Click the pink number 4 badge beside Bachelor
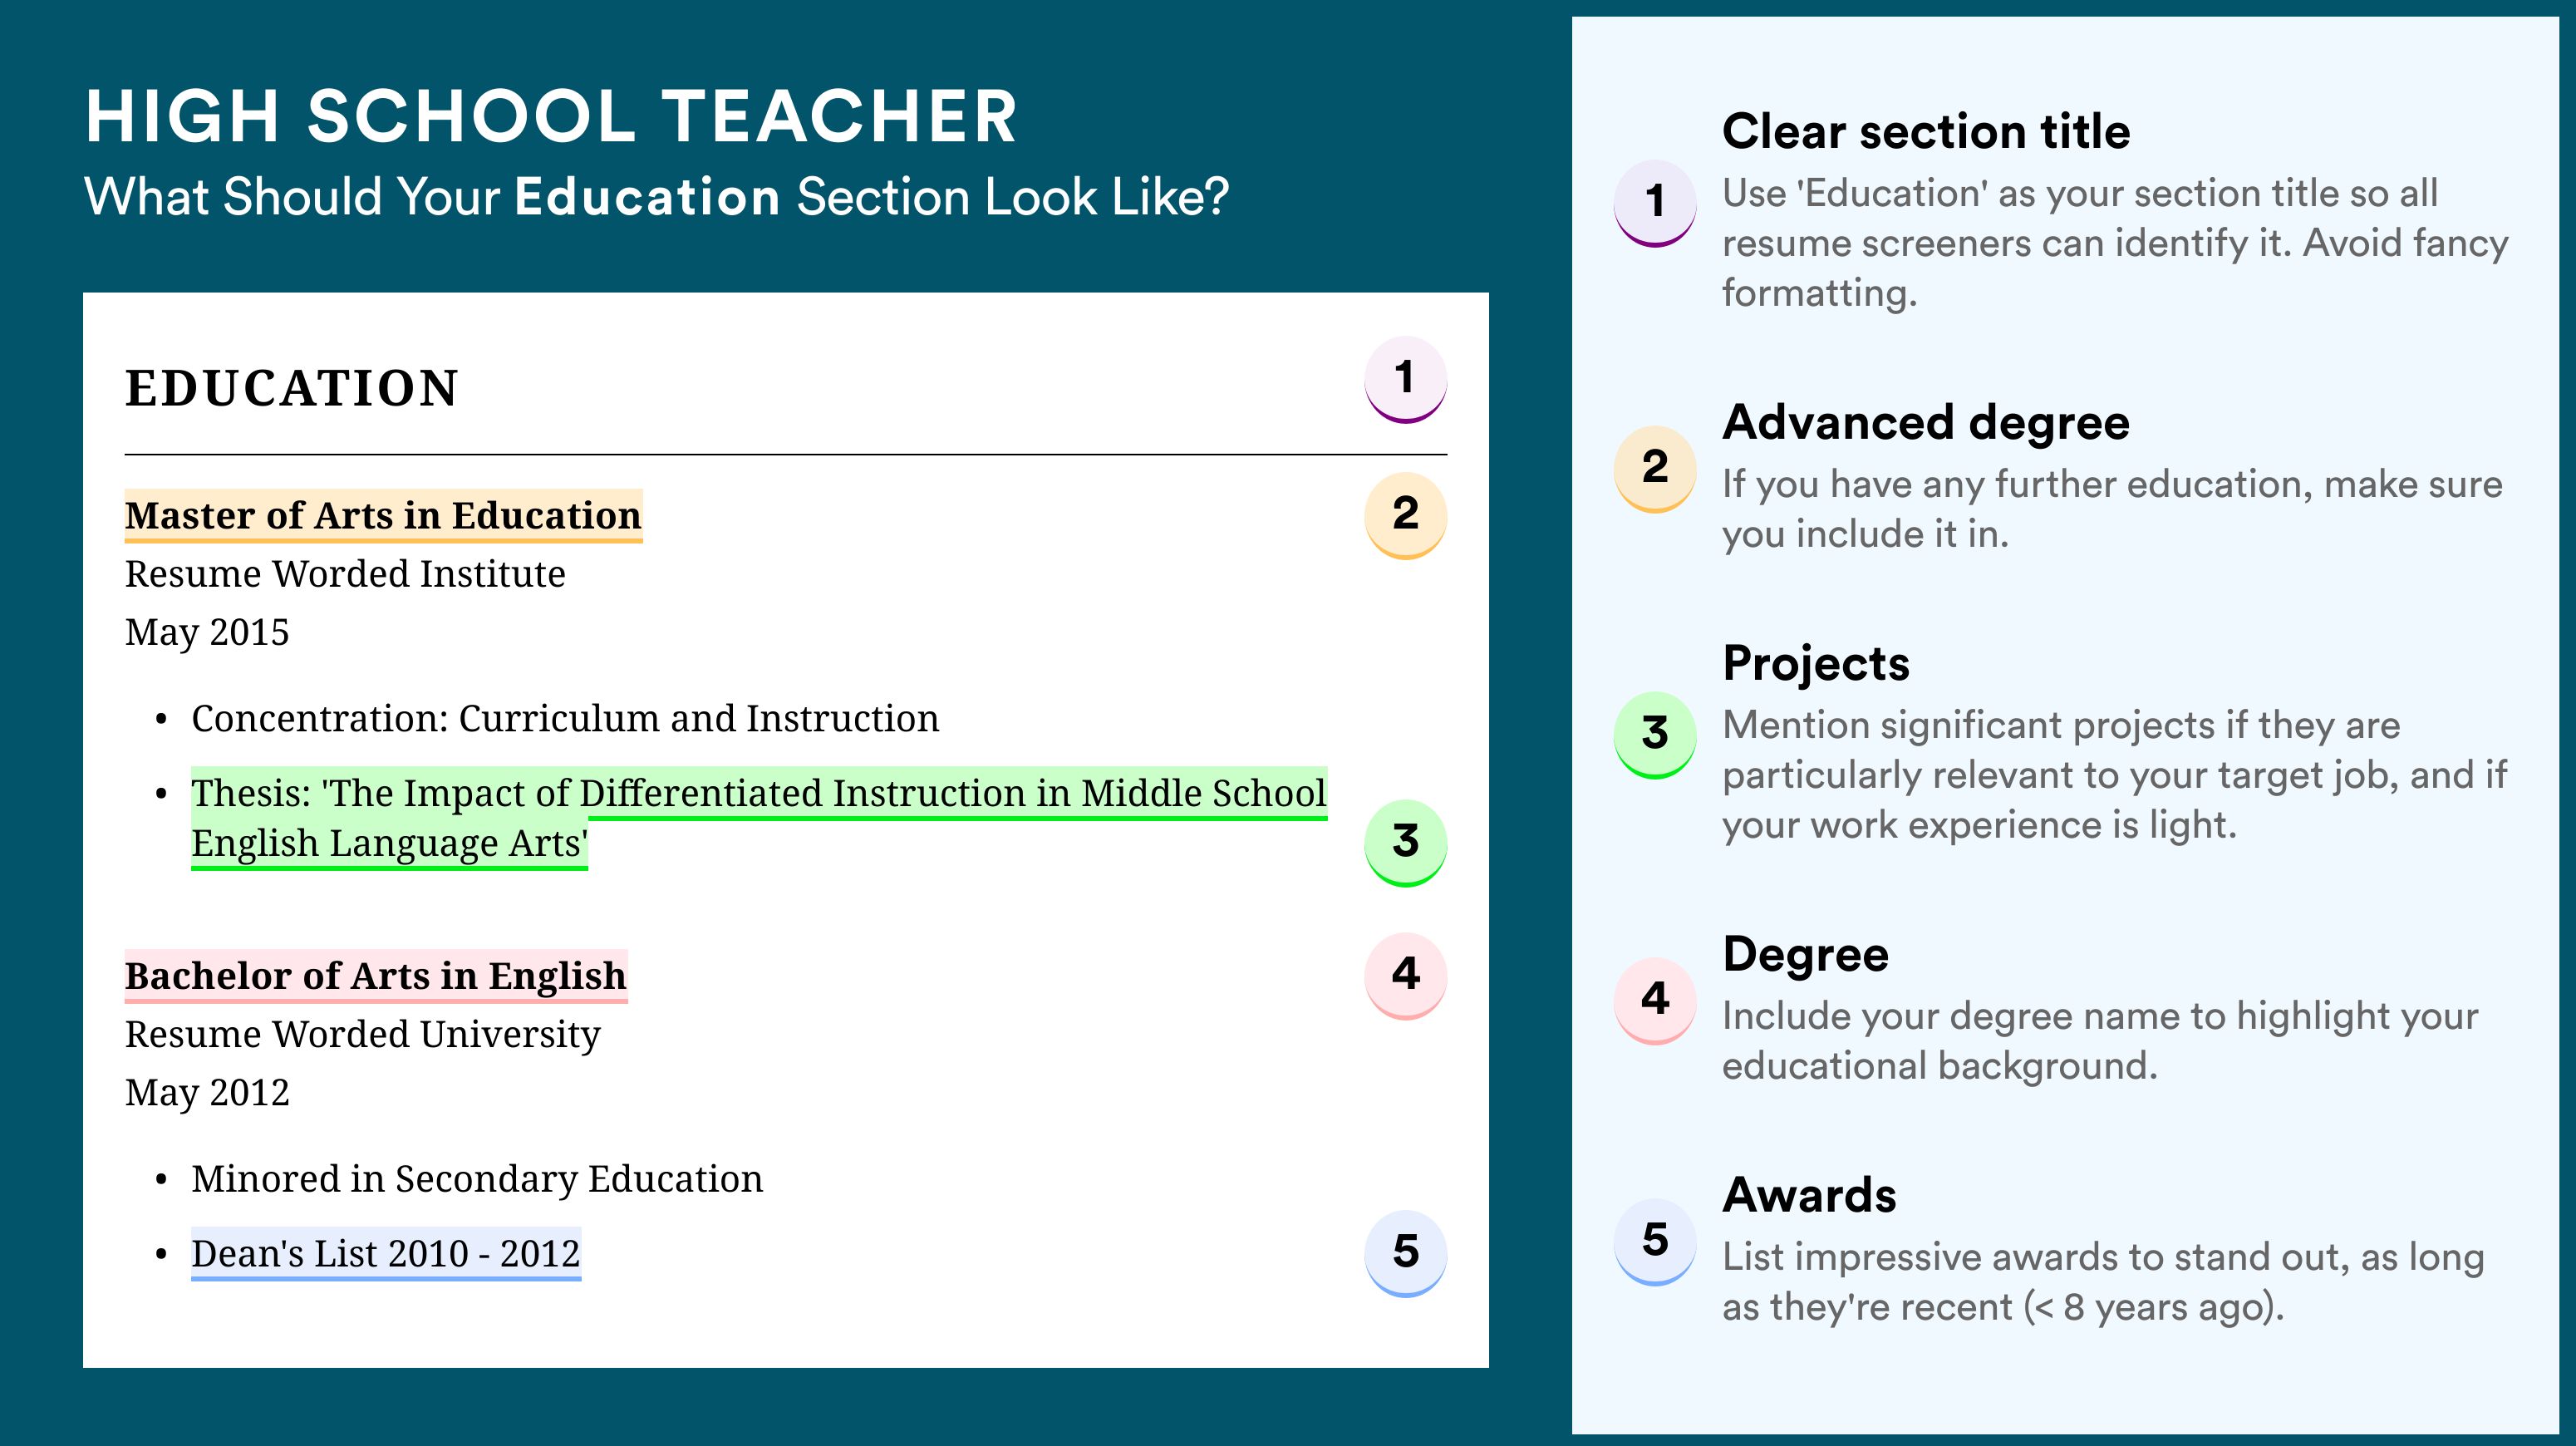 pos(1405,976)
